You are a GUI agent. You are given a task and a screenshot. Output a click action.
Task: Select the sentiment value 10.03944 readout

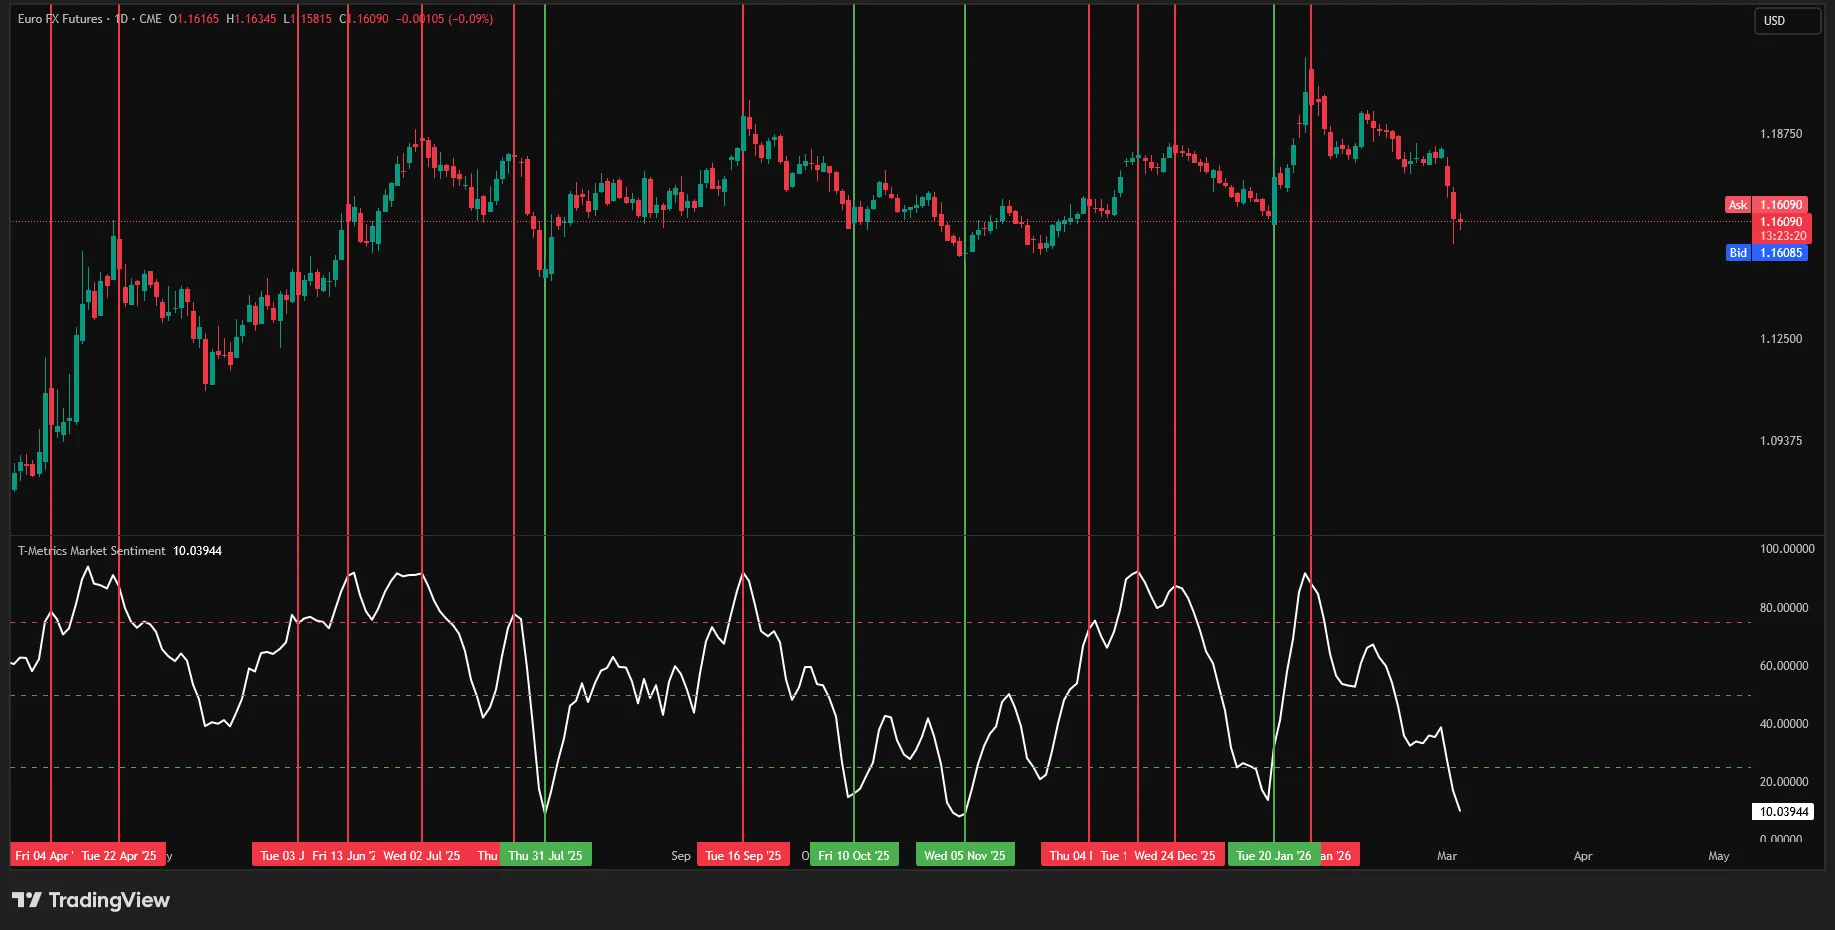tap(198, 550)
